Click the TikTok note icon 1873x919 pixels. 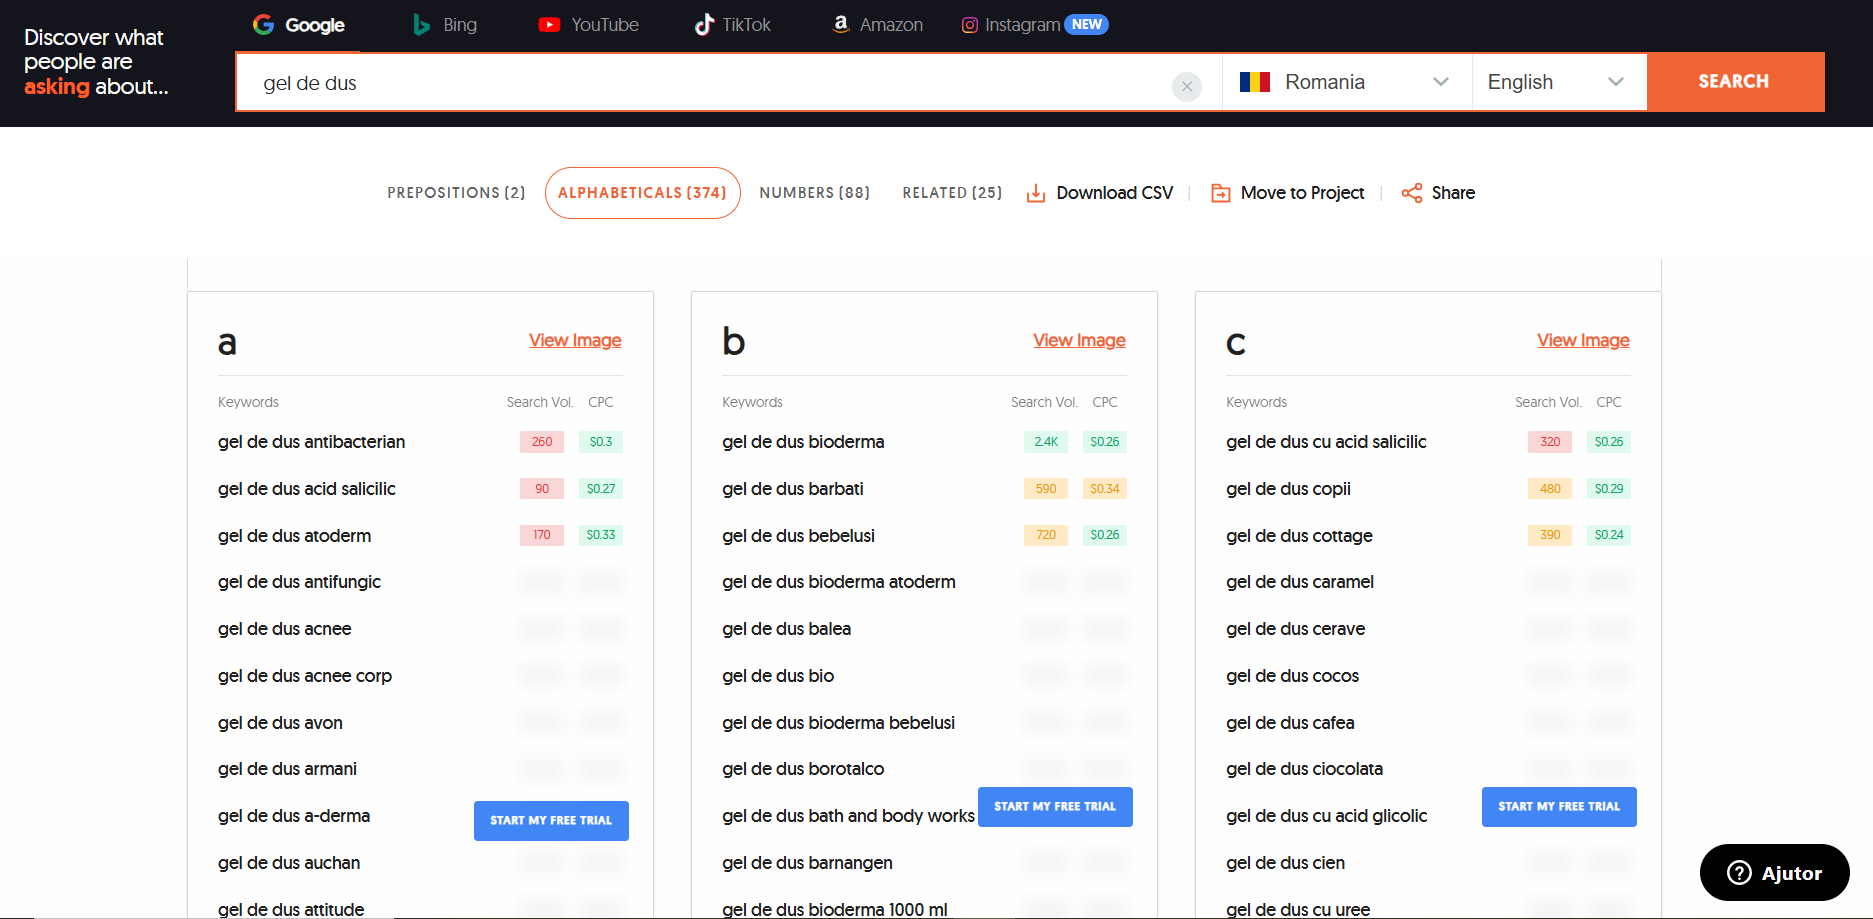tap(704, 25)
